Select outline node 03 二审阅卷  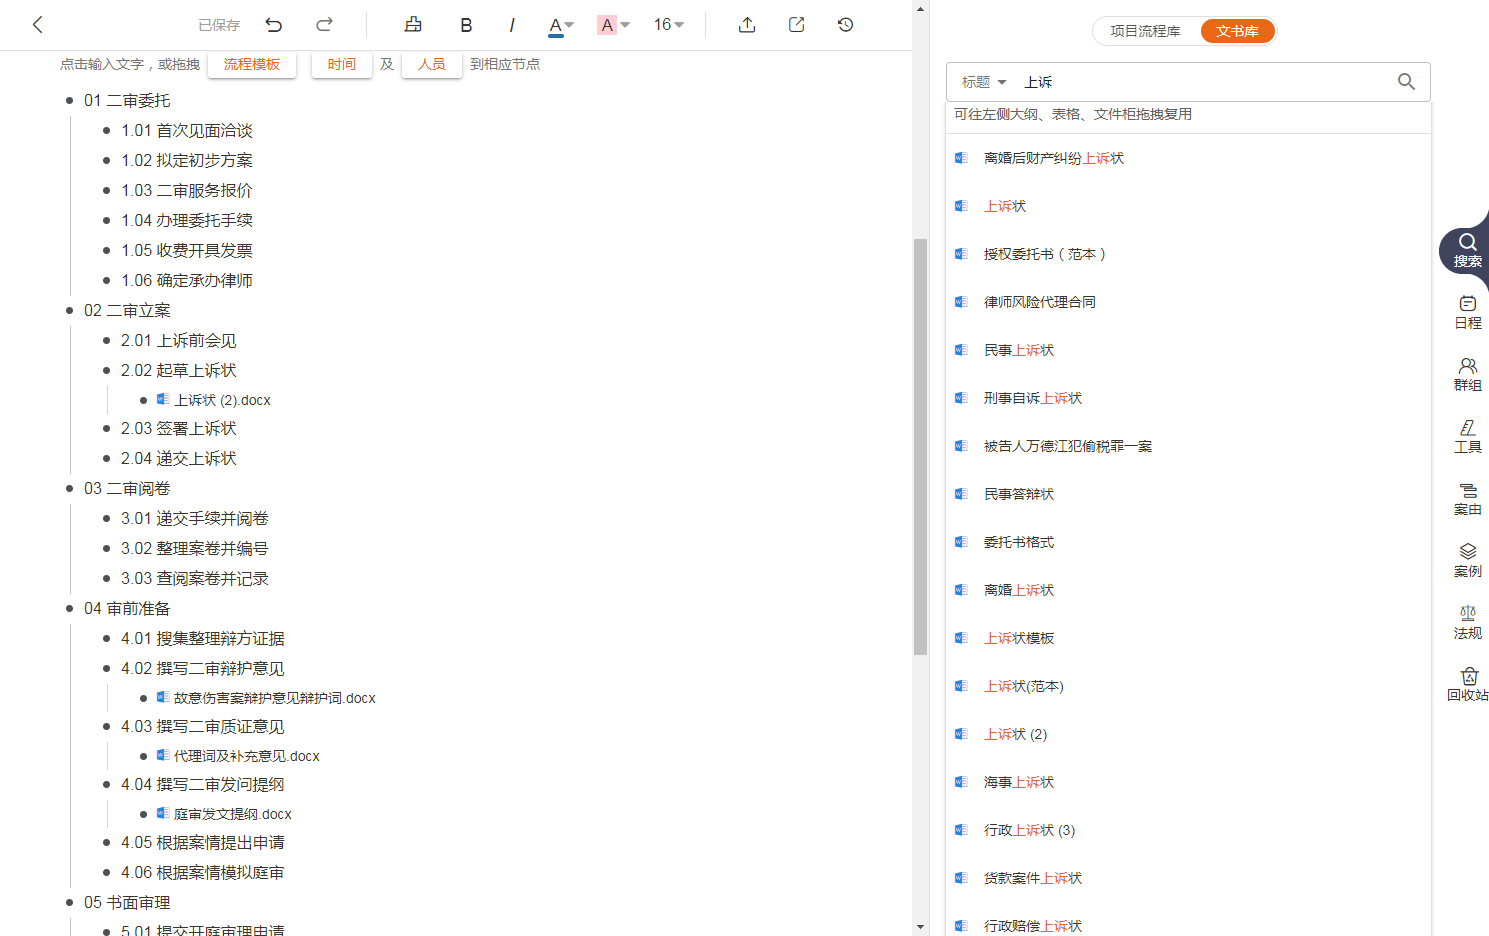(x=127, y=488)
